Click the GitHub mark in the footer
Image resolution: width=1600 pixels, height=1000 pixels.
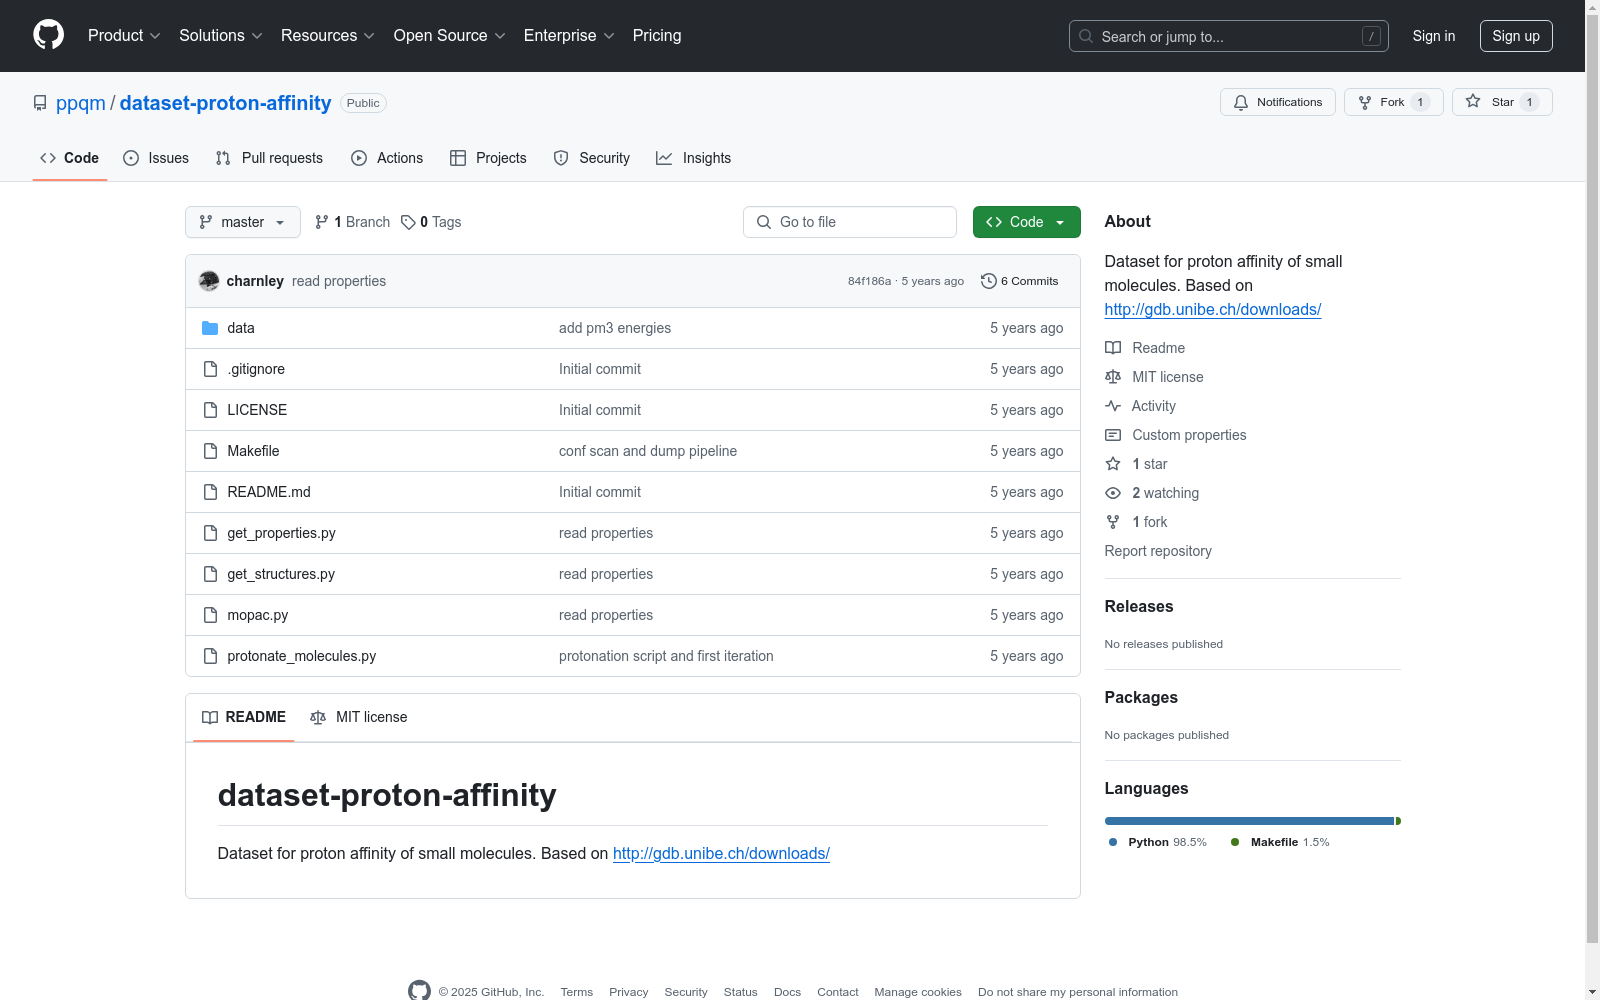pyautogui.click(x=419, y=991)
